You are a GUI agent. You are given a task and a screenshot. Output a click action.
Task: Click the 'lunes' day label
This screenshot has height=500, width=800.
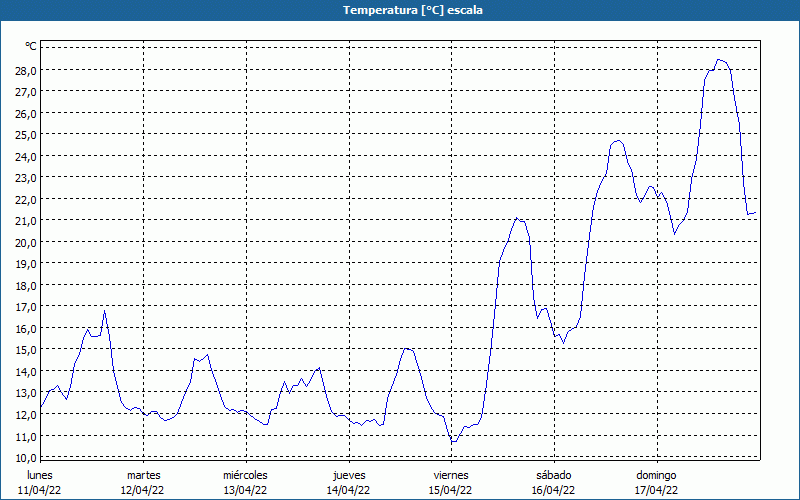click(x=40, y=475)
